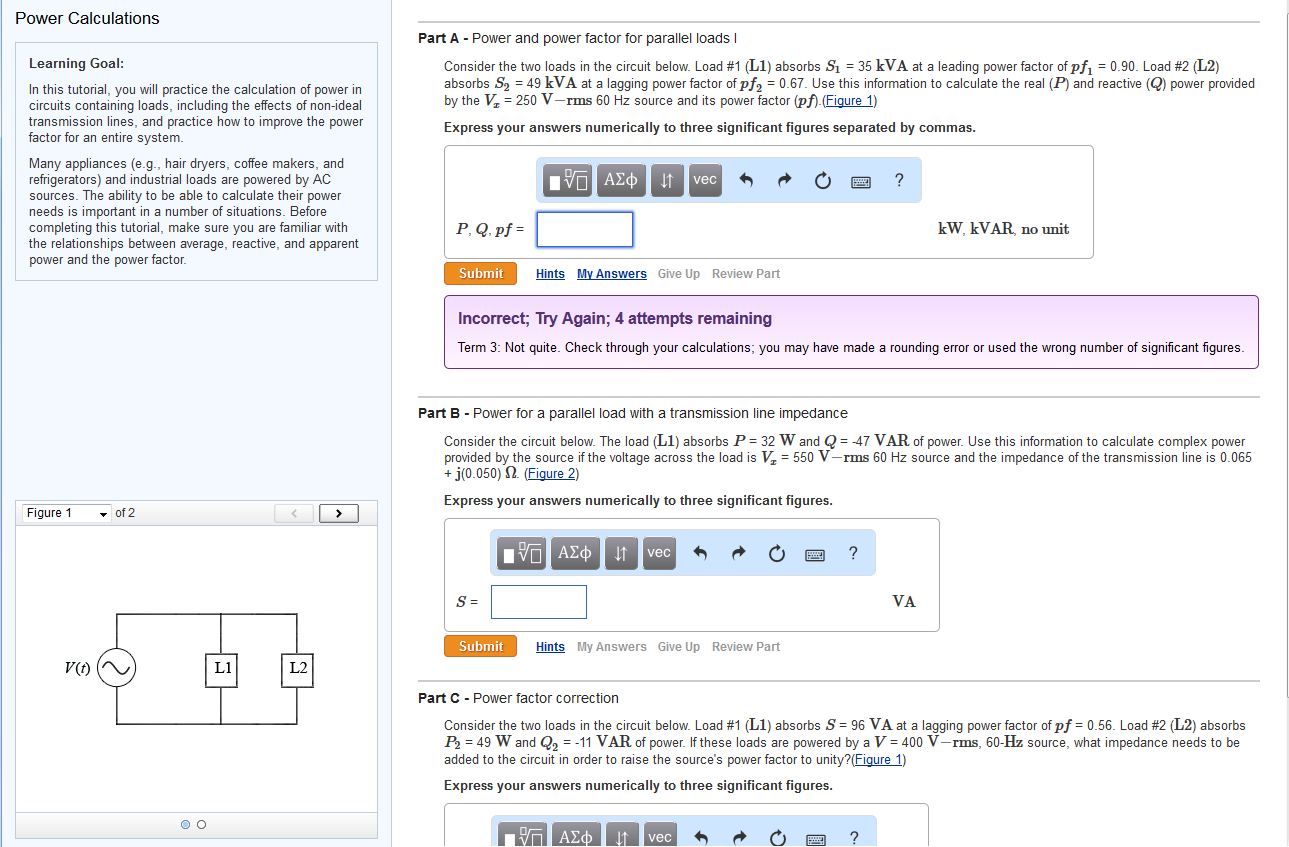Redo entry in Part B toolbar

739,554
